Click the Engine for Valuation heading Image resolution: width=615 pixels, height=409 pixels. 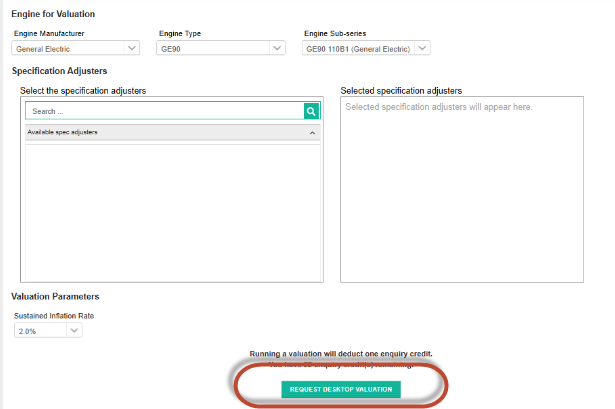coord(53,12)
